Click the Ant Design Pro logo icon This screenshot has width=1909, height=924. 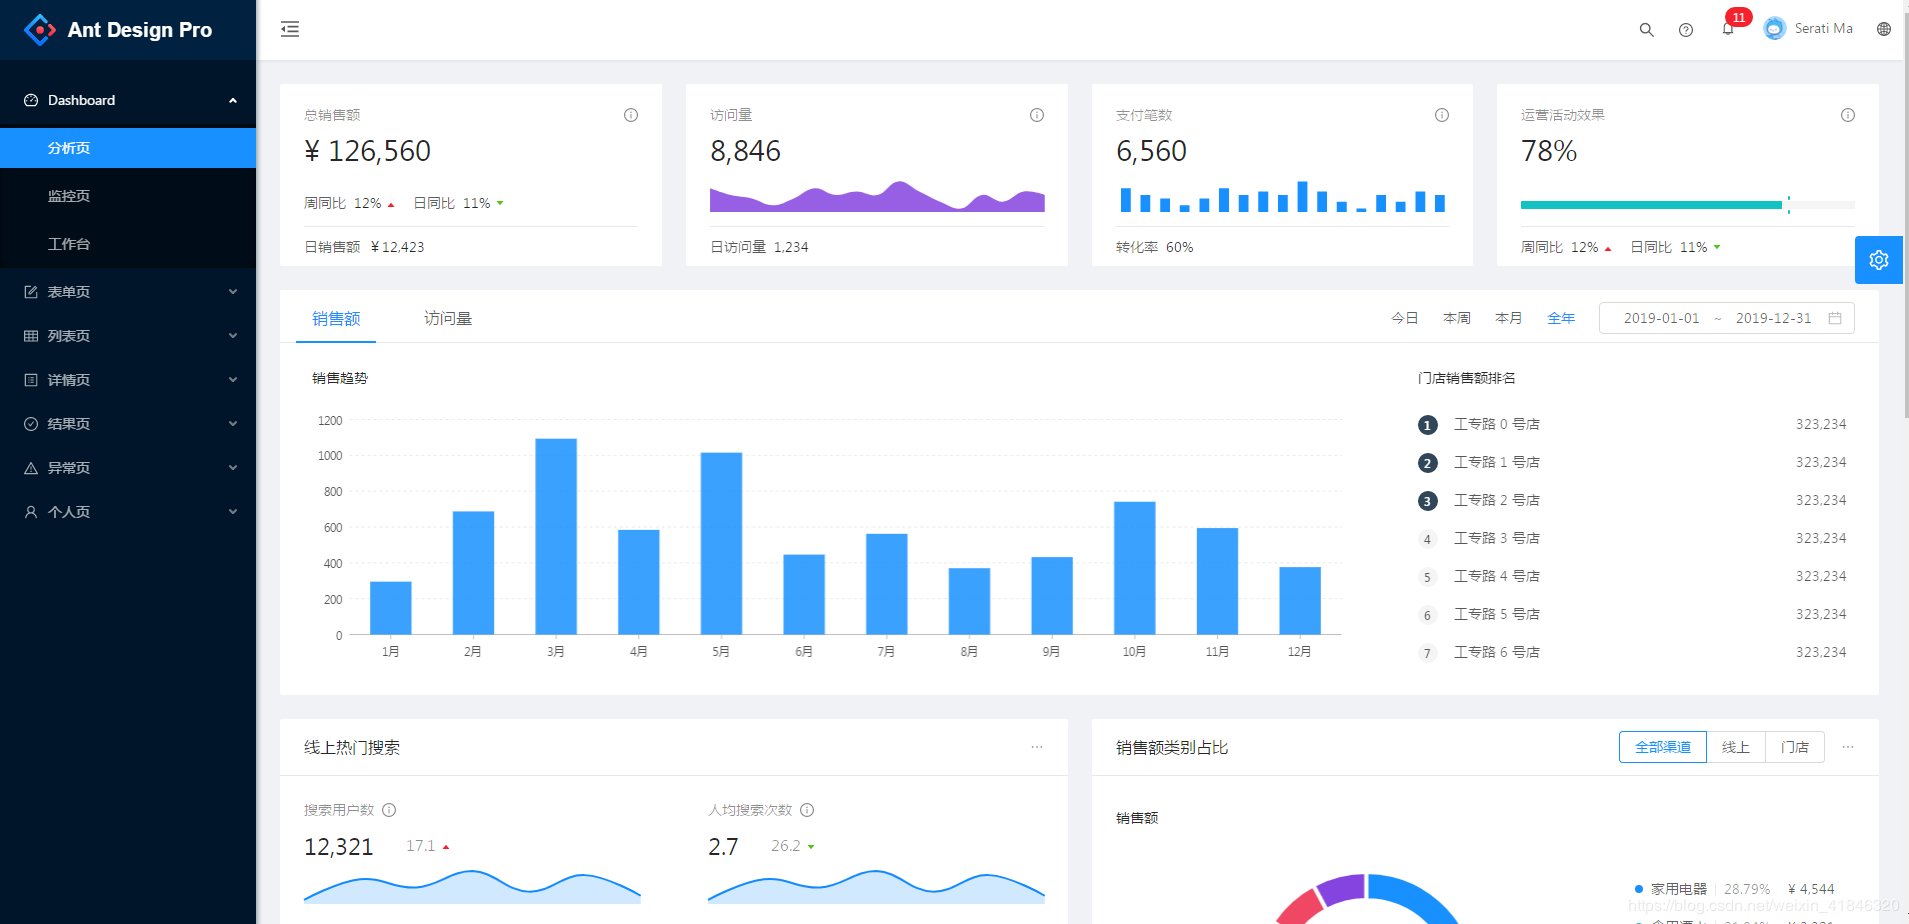coord(40,30)
